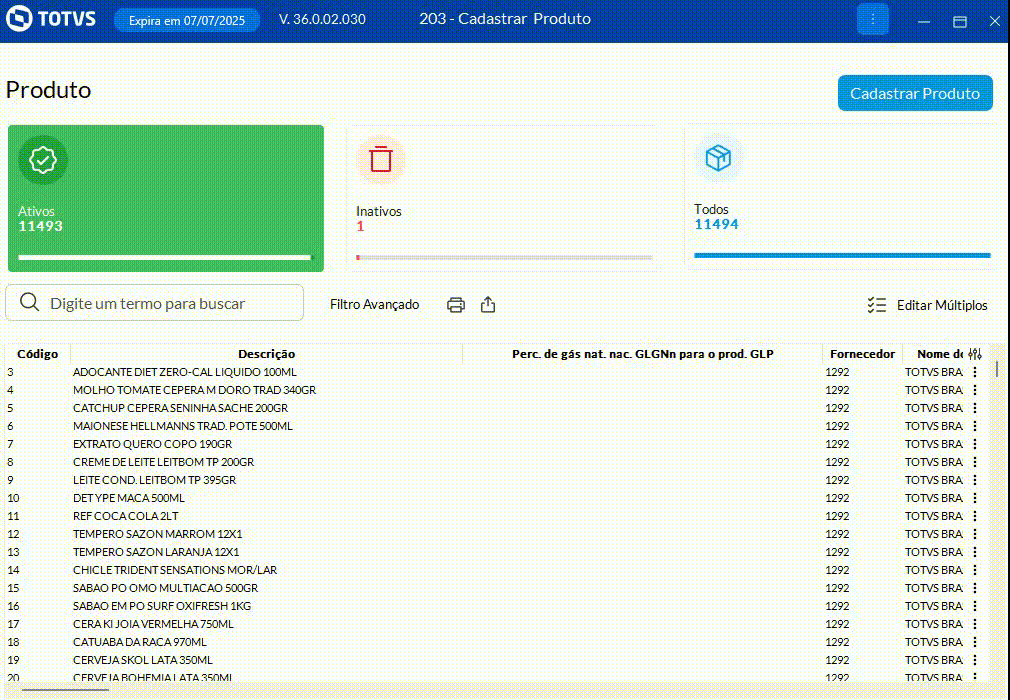This screenshot has height=700, width=1010.
Task: Click the blue Todos progress bar
Action: (x=842, y=255)
